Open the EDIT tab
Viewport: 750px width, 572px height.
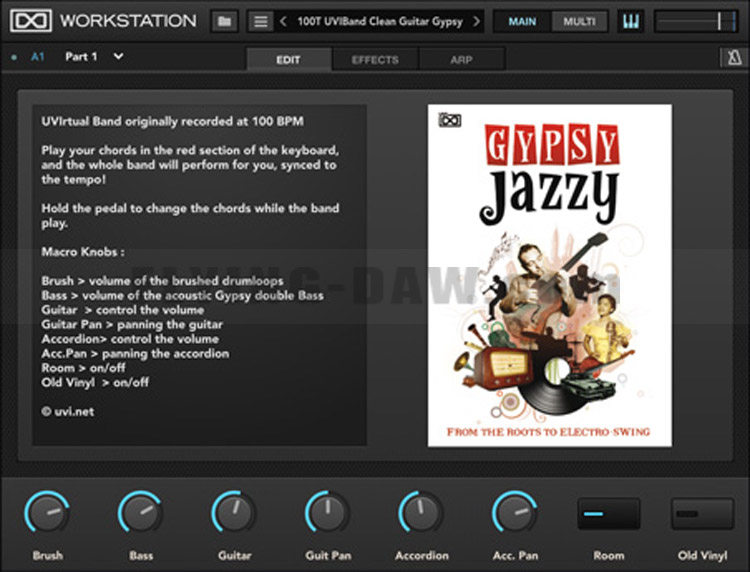pos(288,59)
